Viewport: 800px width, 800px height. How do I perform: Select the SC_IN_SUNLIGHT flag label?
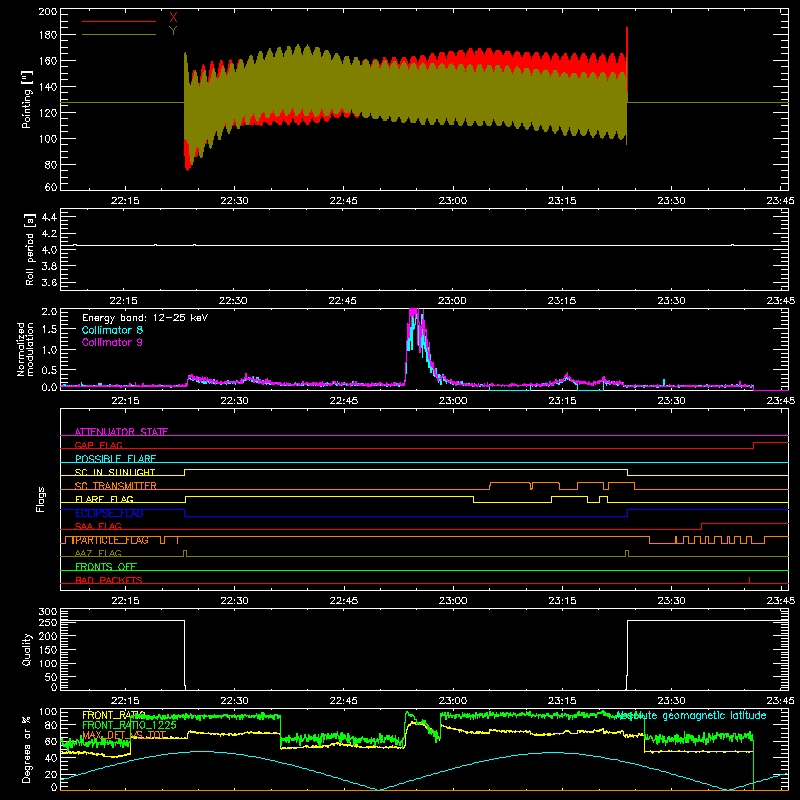click(115, 472)
